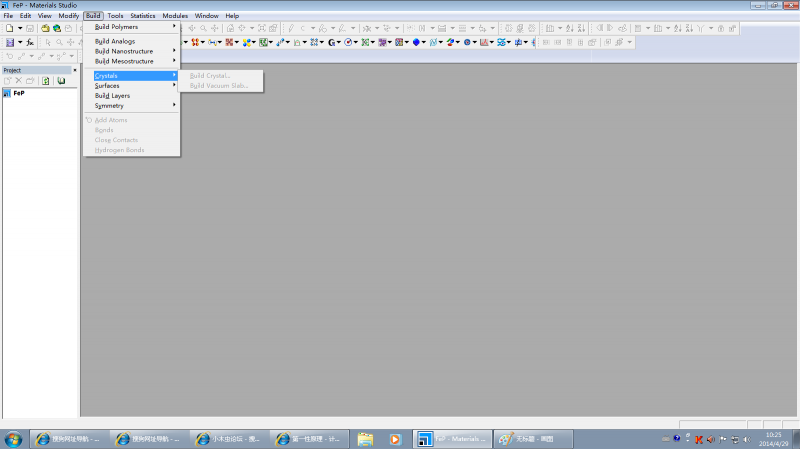Screen dimensions: 800x449
Task: Open Materials Studio taskbar icon
Action: pyautogui.click(x=452, y=439)
